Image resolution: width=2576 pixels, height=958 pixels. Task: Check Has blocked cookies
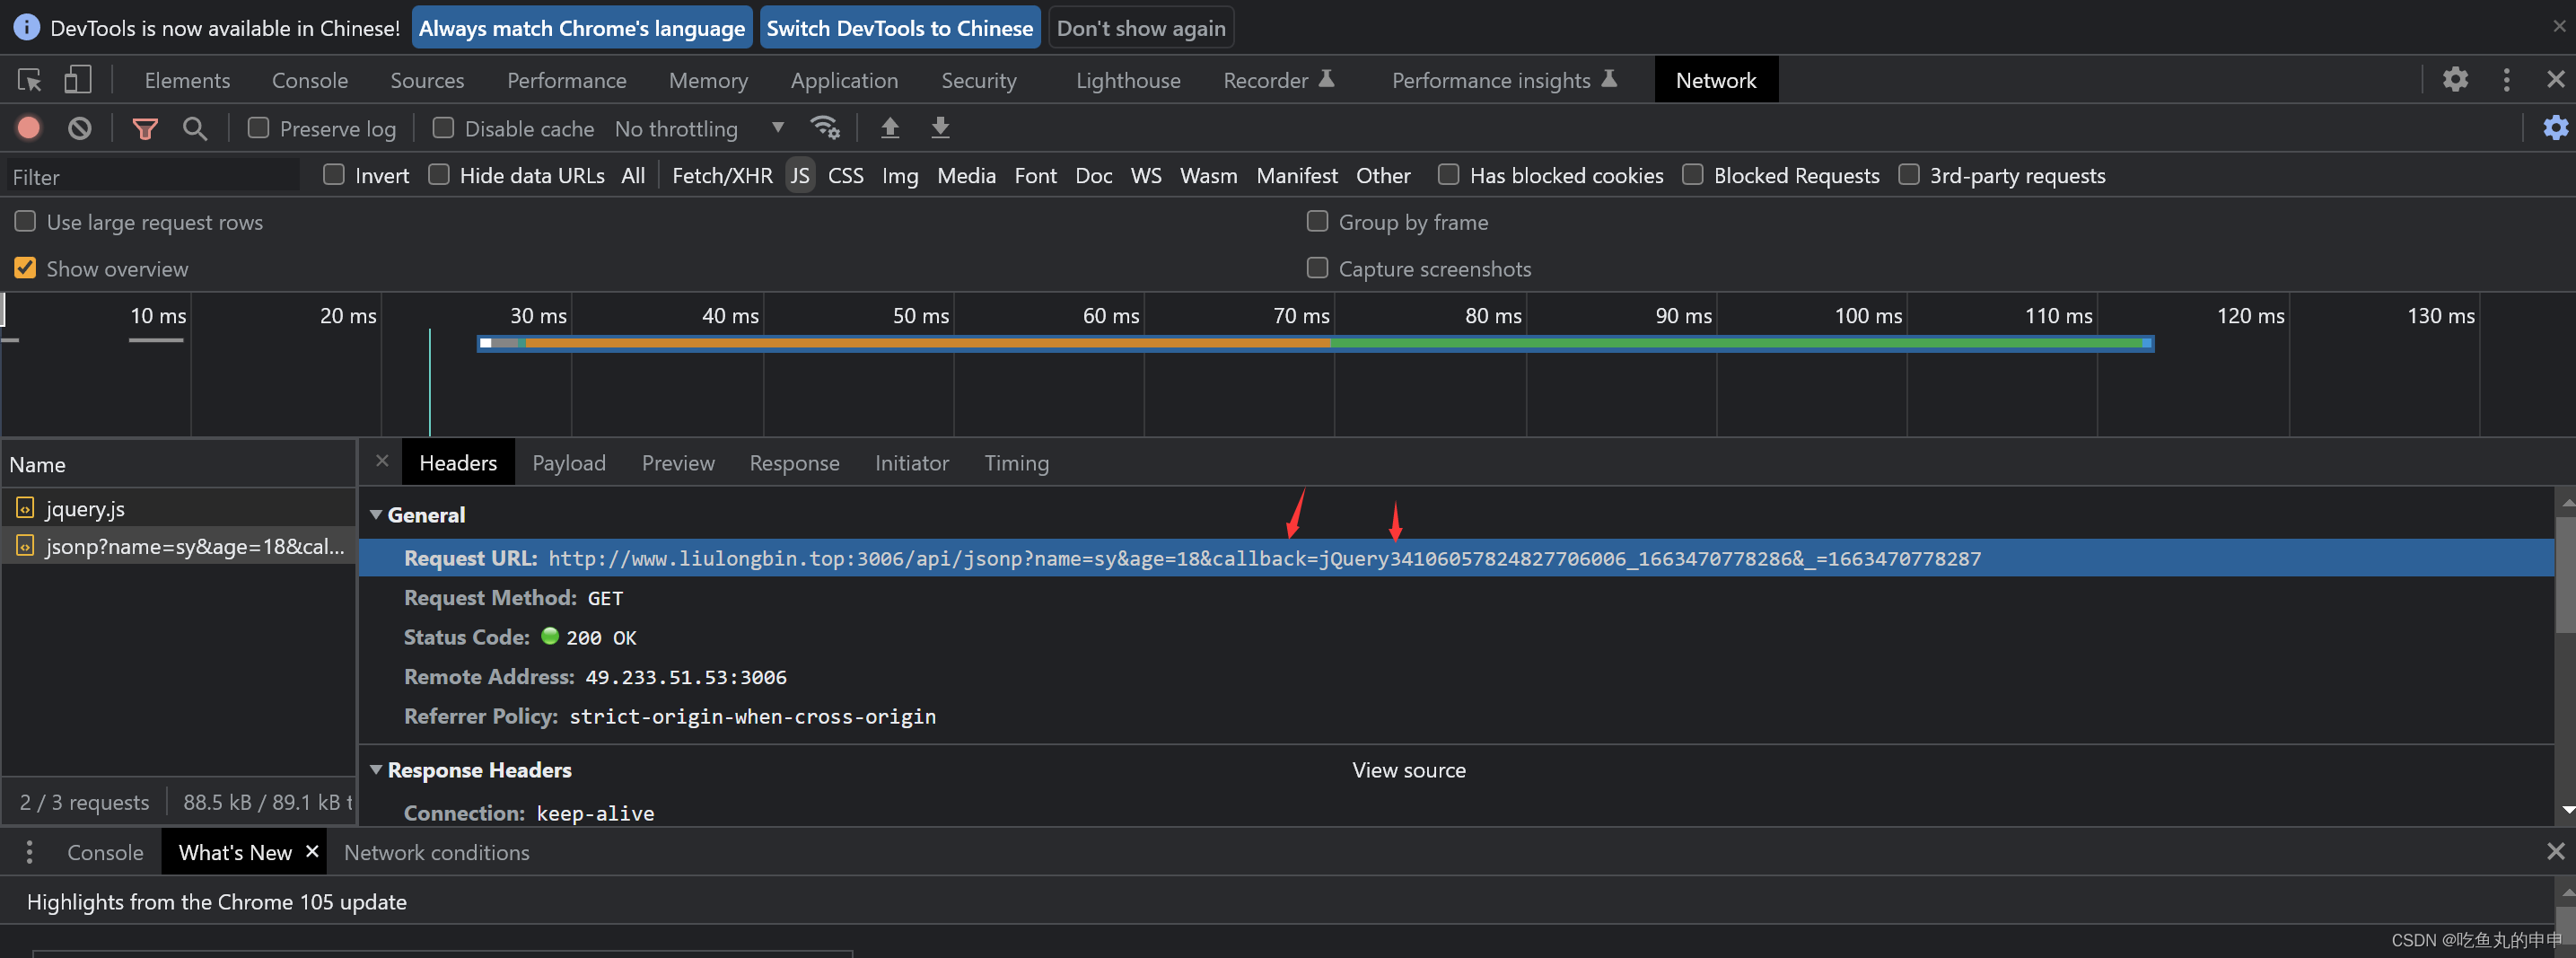coord(1448,175)
